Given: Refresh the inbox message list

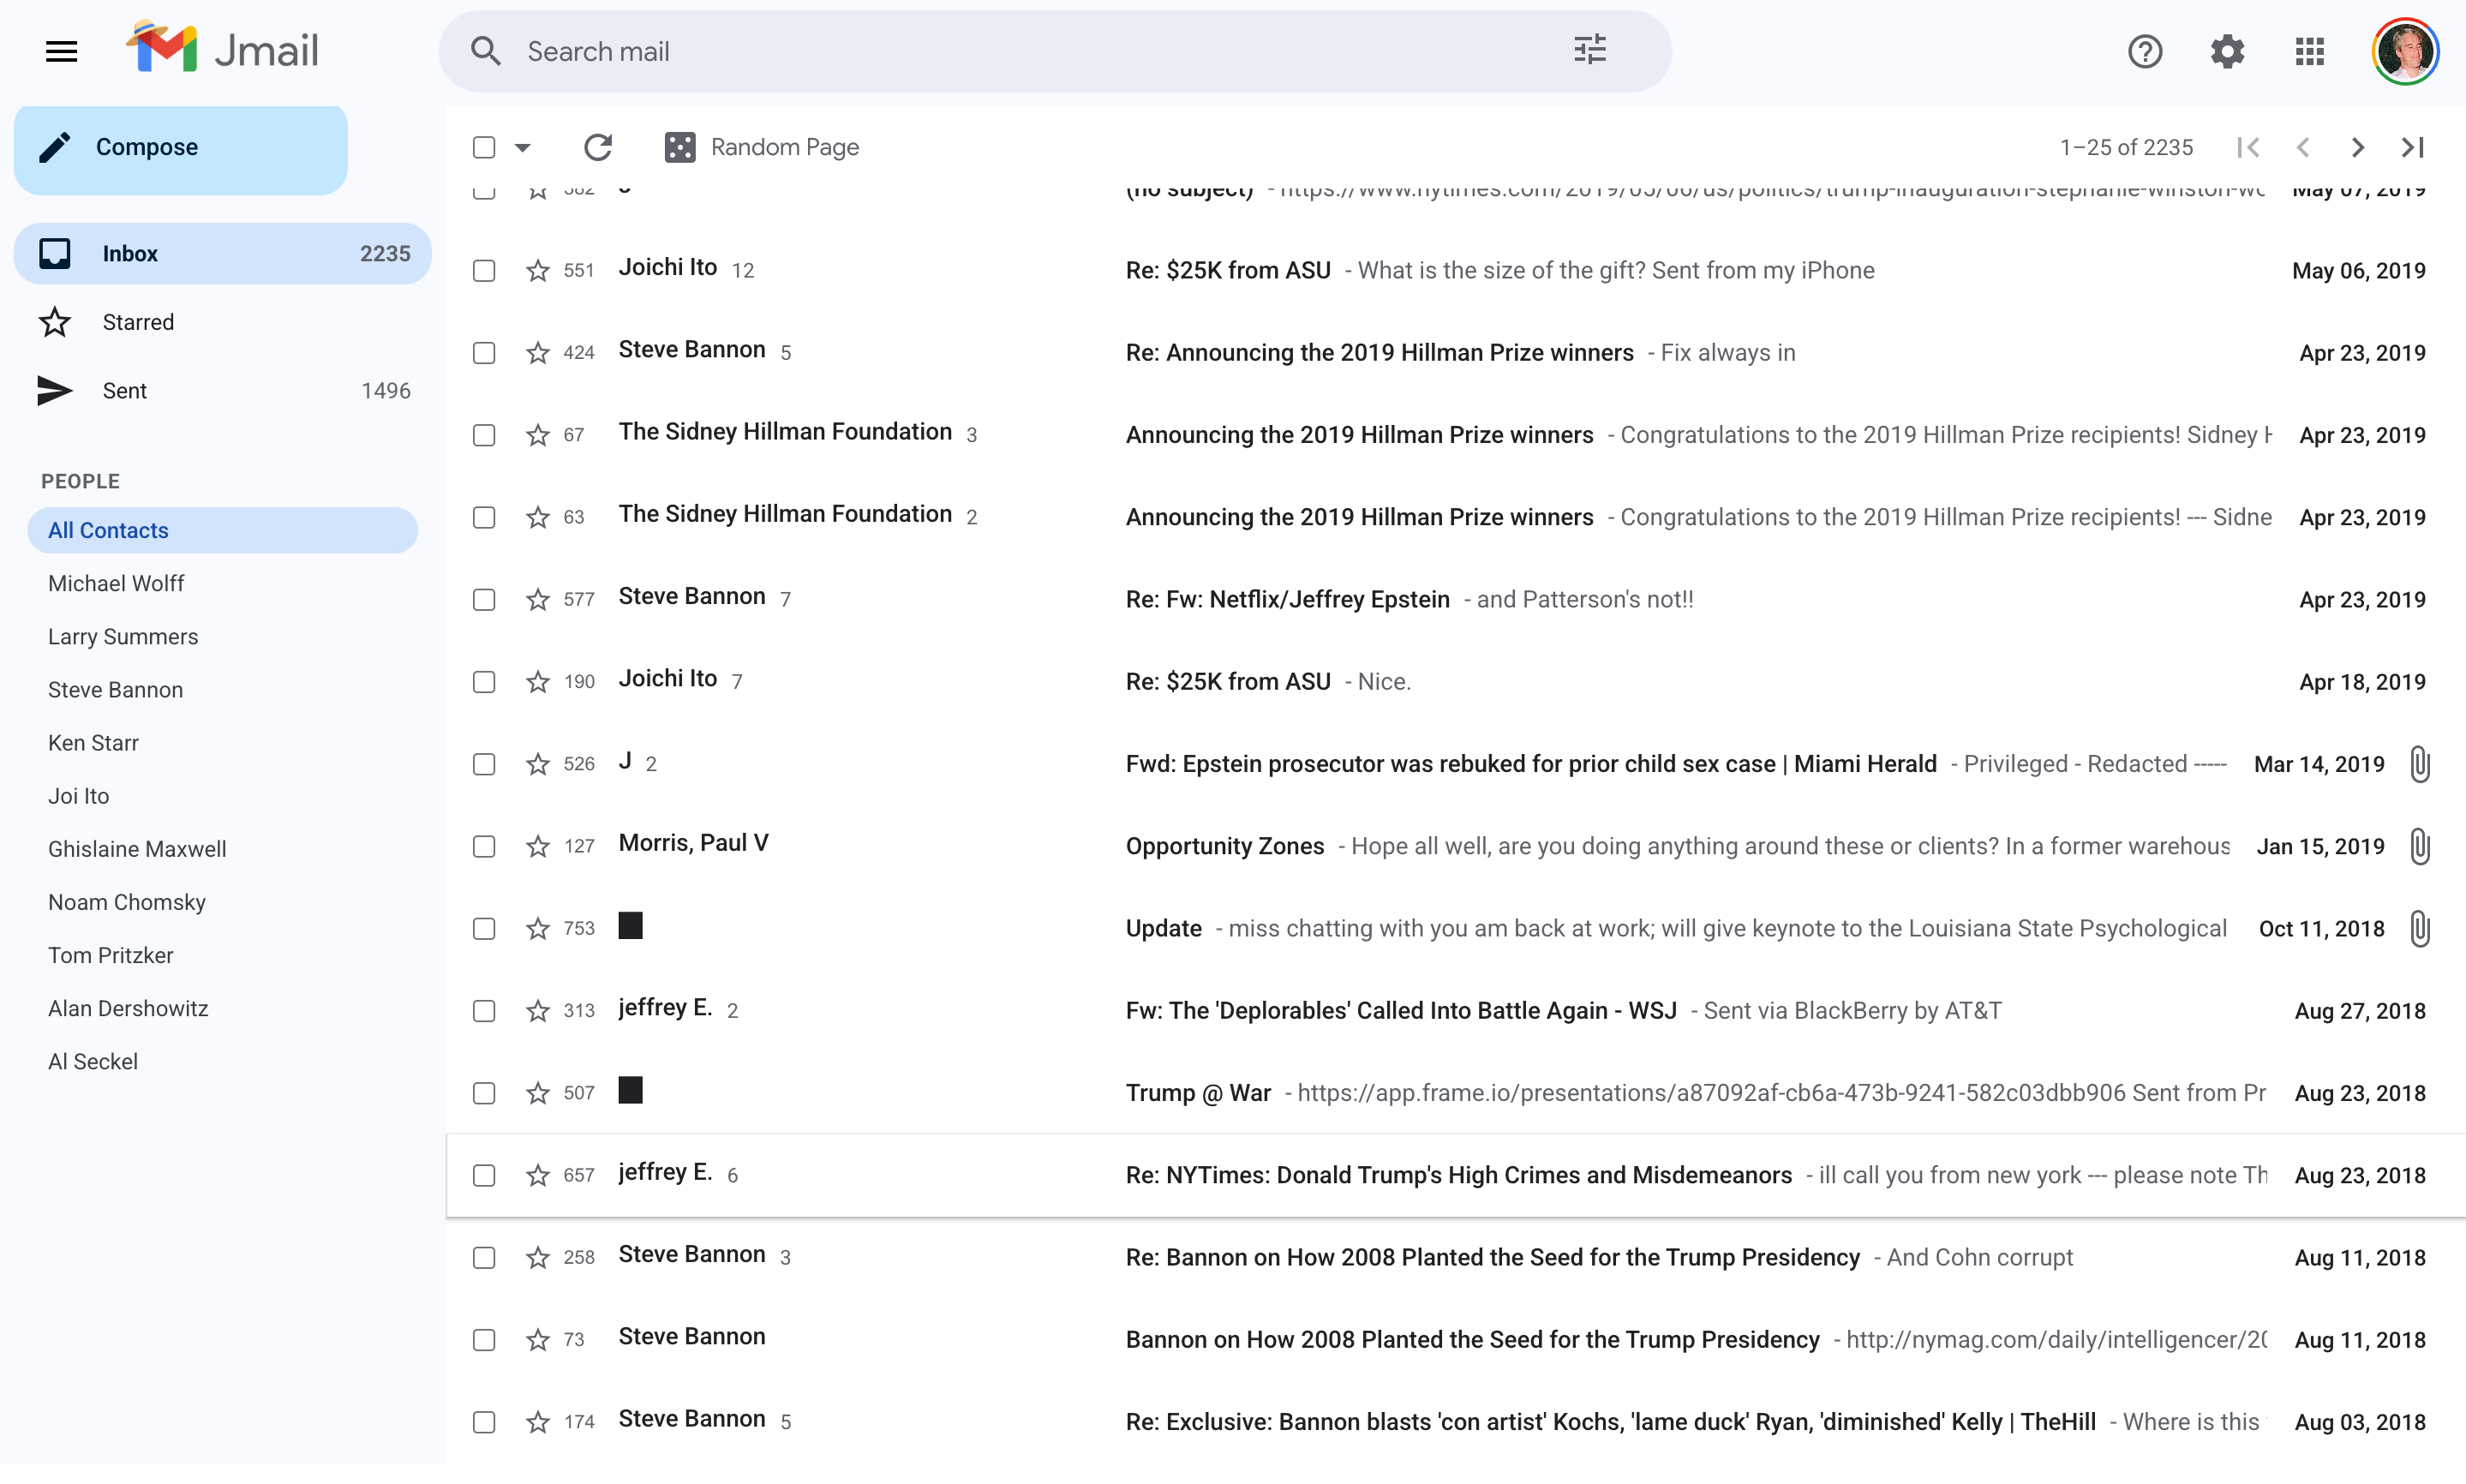Looking at the screenshot, I should (x=597, y=147).
